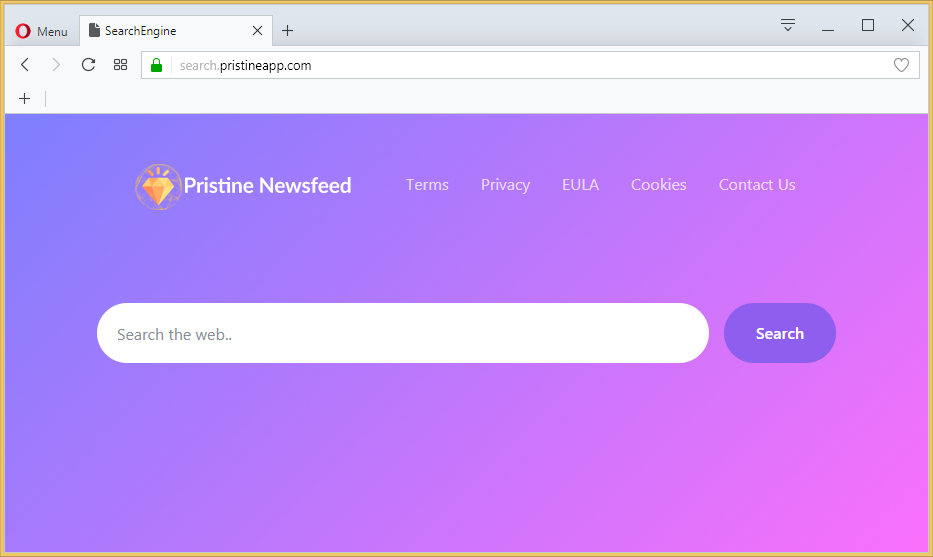Click the browser back arrow
Viewport: 933px width, 557px height.
tap(25, 65)
